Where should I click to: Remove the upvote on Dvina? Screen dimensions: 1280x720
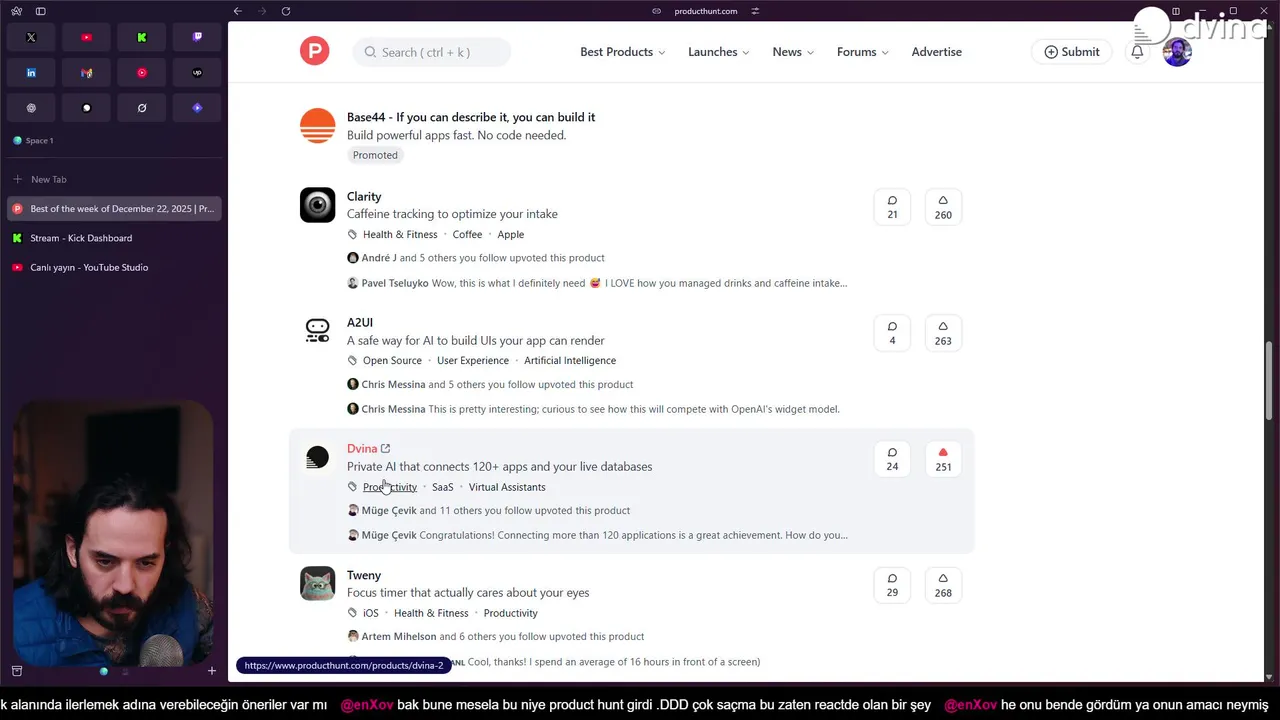point(943,459)
